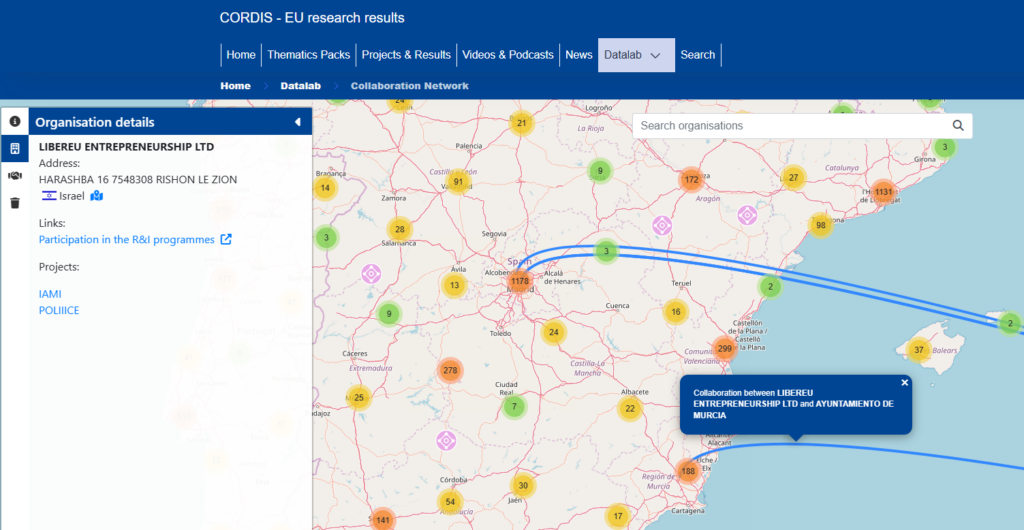This screenshot has width=1024, height=530.
Task: Click the 25 cluster marker near Badajoz
Action: click(x=359, y=398)
